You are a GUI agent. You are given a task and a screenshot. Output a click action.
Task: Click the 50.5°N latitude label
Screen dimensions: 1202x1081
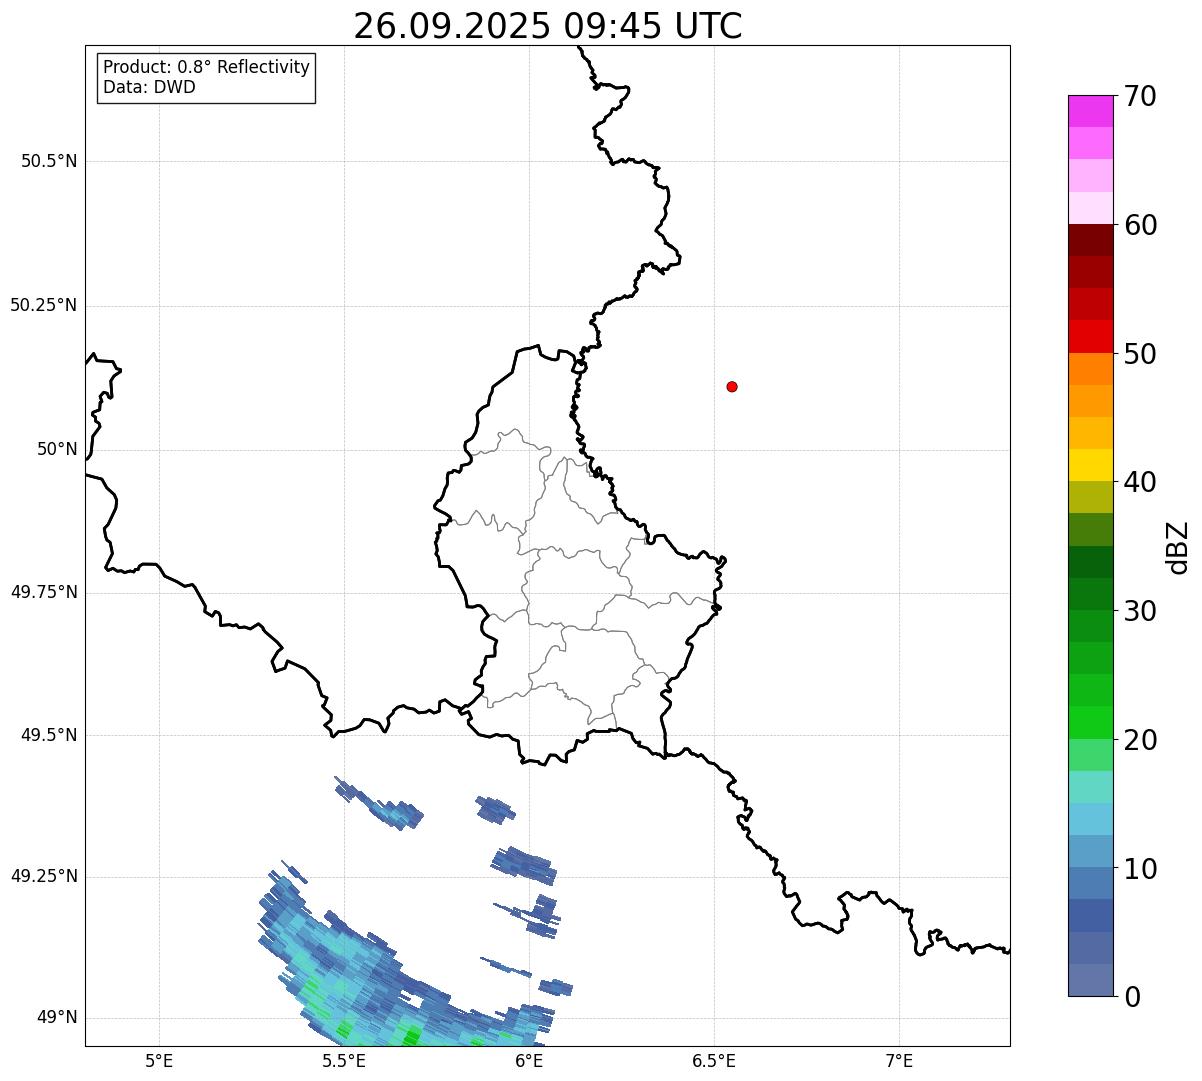click(x=49, y=161)
